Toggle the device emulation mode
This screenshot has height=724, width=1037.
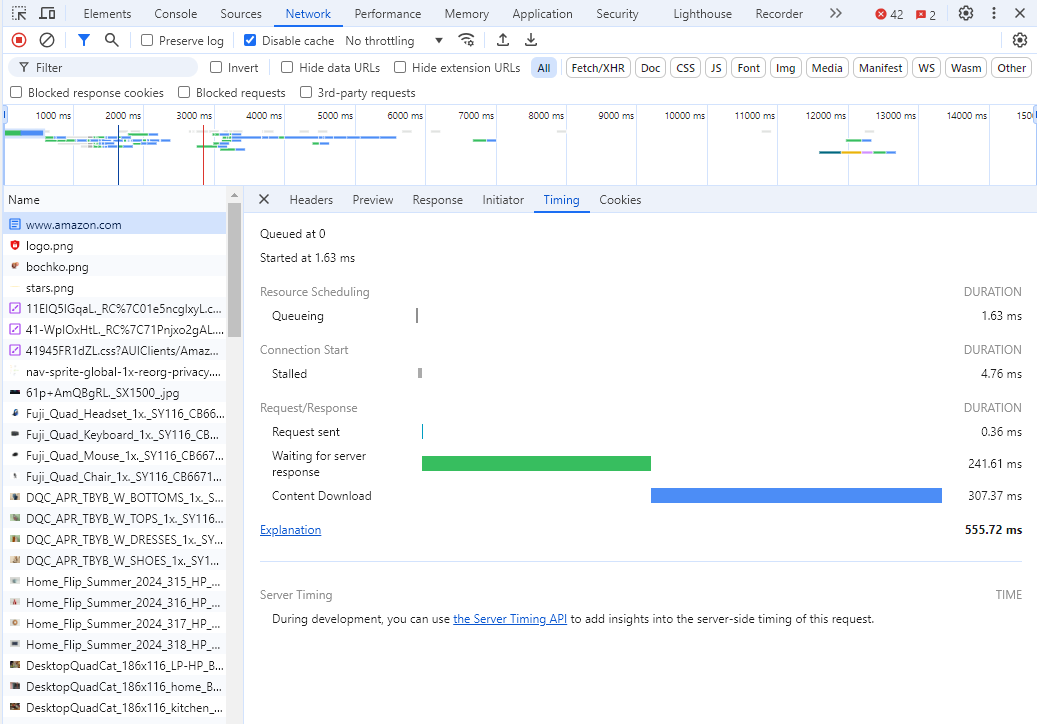point(47,13)
